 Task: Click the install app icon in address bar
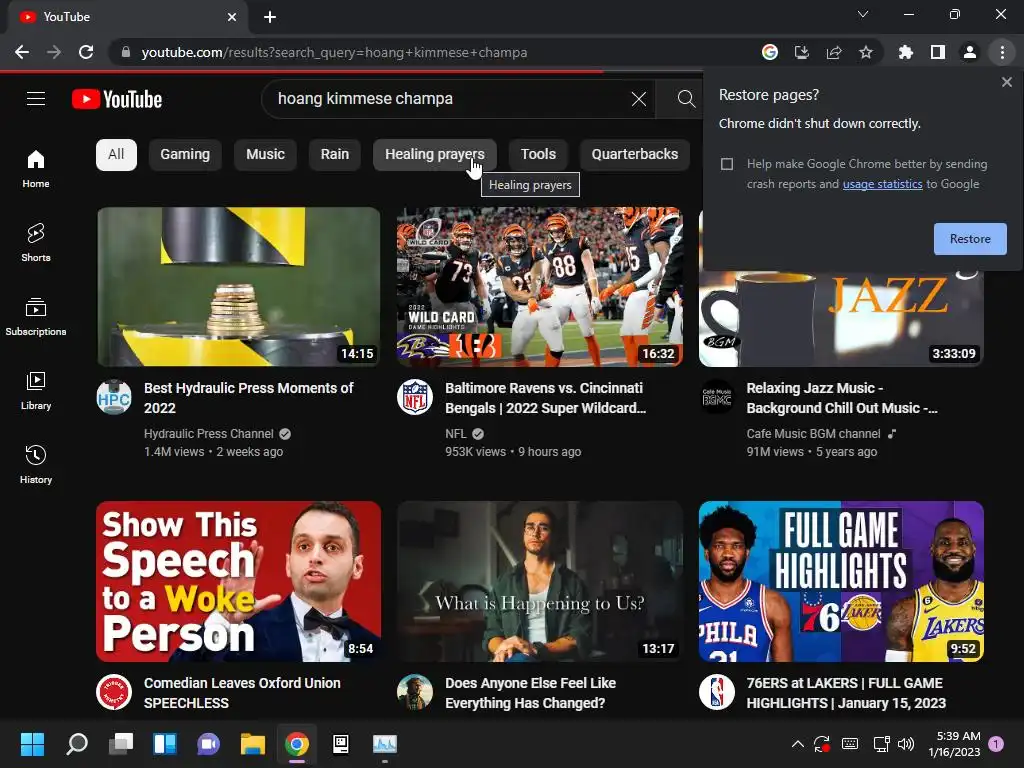(802, 52)
